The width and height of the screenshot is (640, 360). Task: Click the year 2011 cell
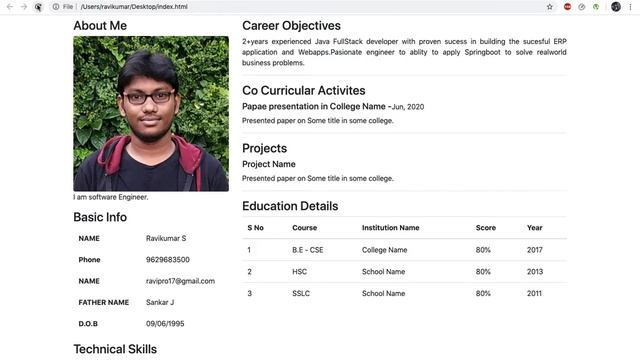click(x=534, y=293)
